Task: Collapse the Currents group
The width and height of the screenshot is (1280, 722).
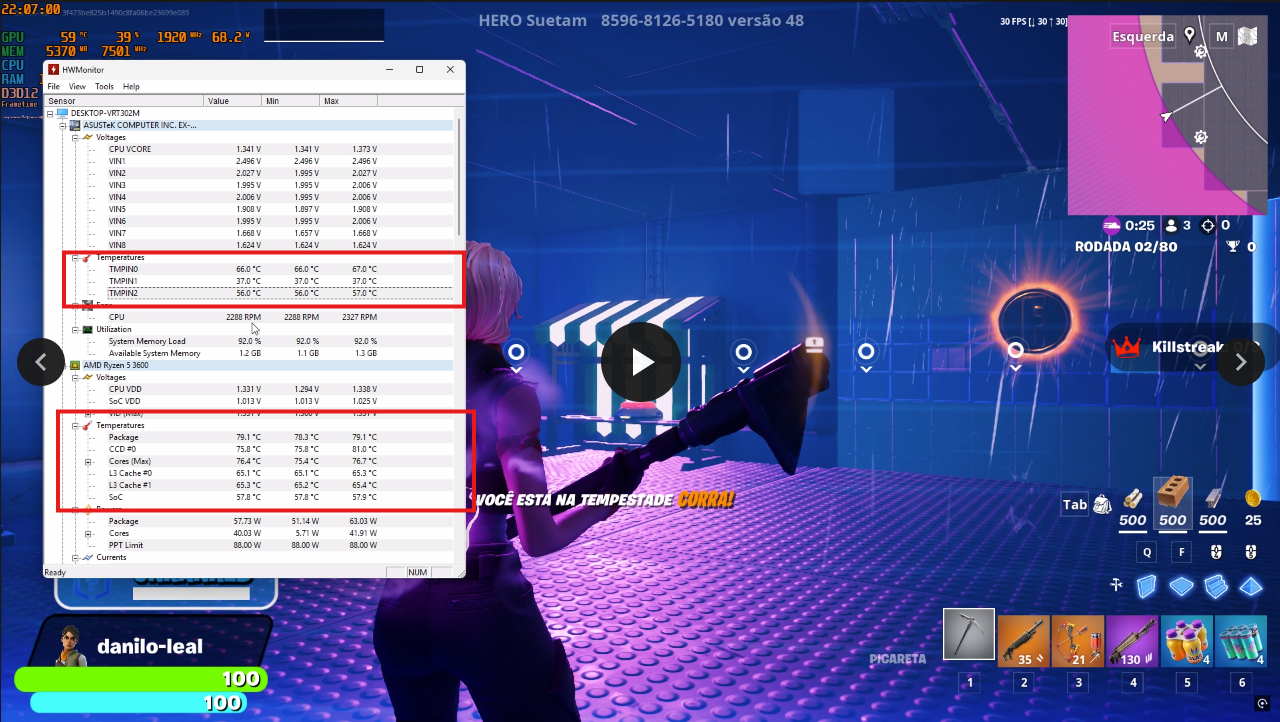Action: 75,557
